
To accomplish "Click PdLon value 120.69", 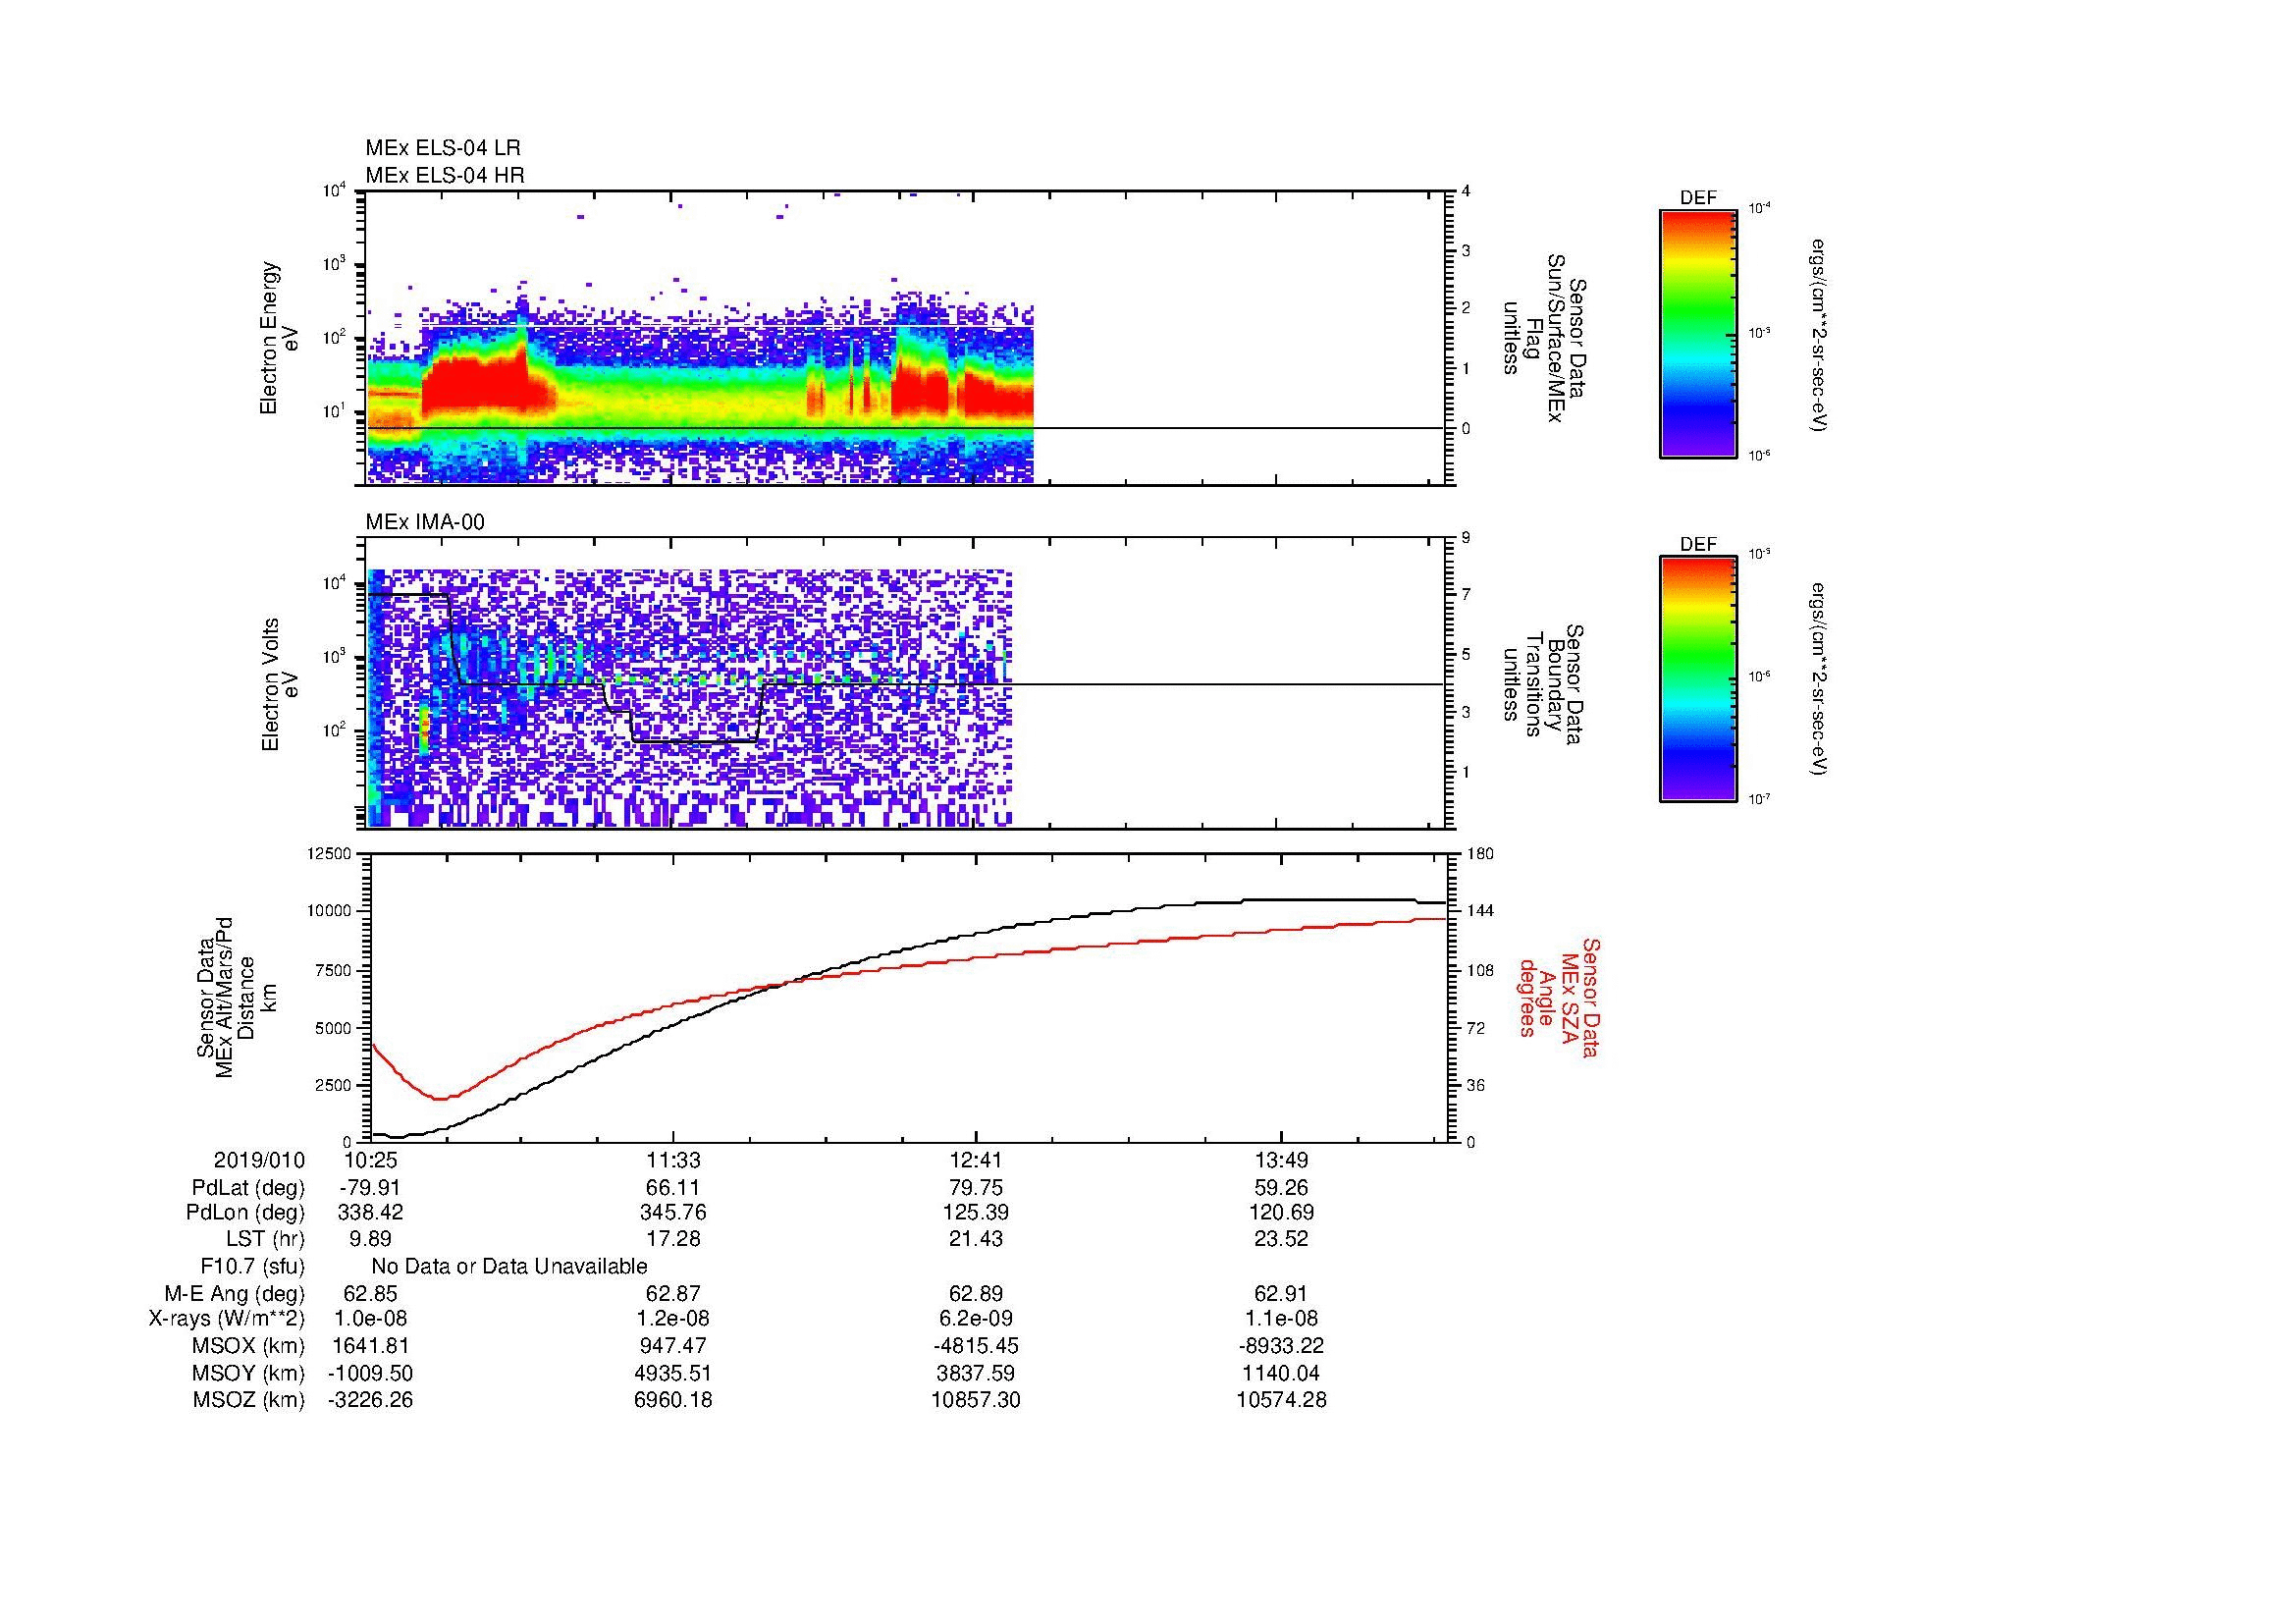I will 1281,1213.
